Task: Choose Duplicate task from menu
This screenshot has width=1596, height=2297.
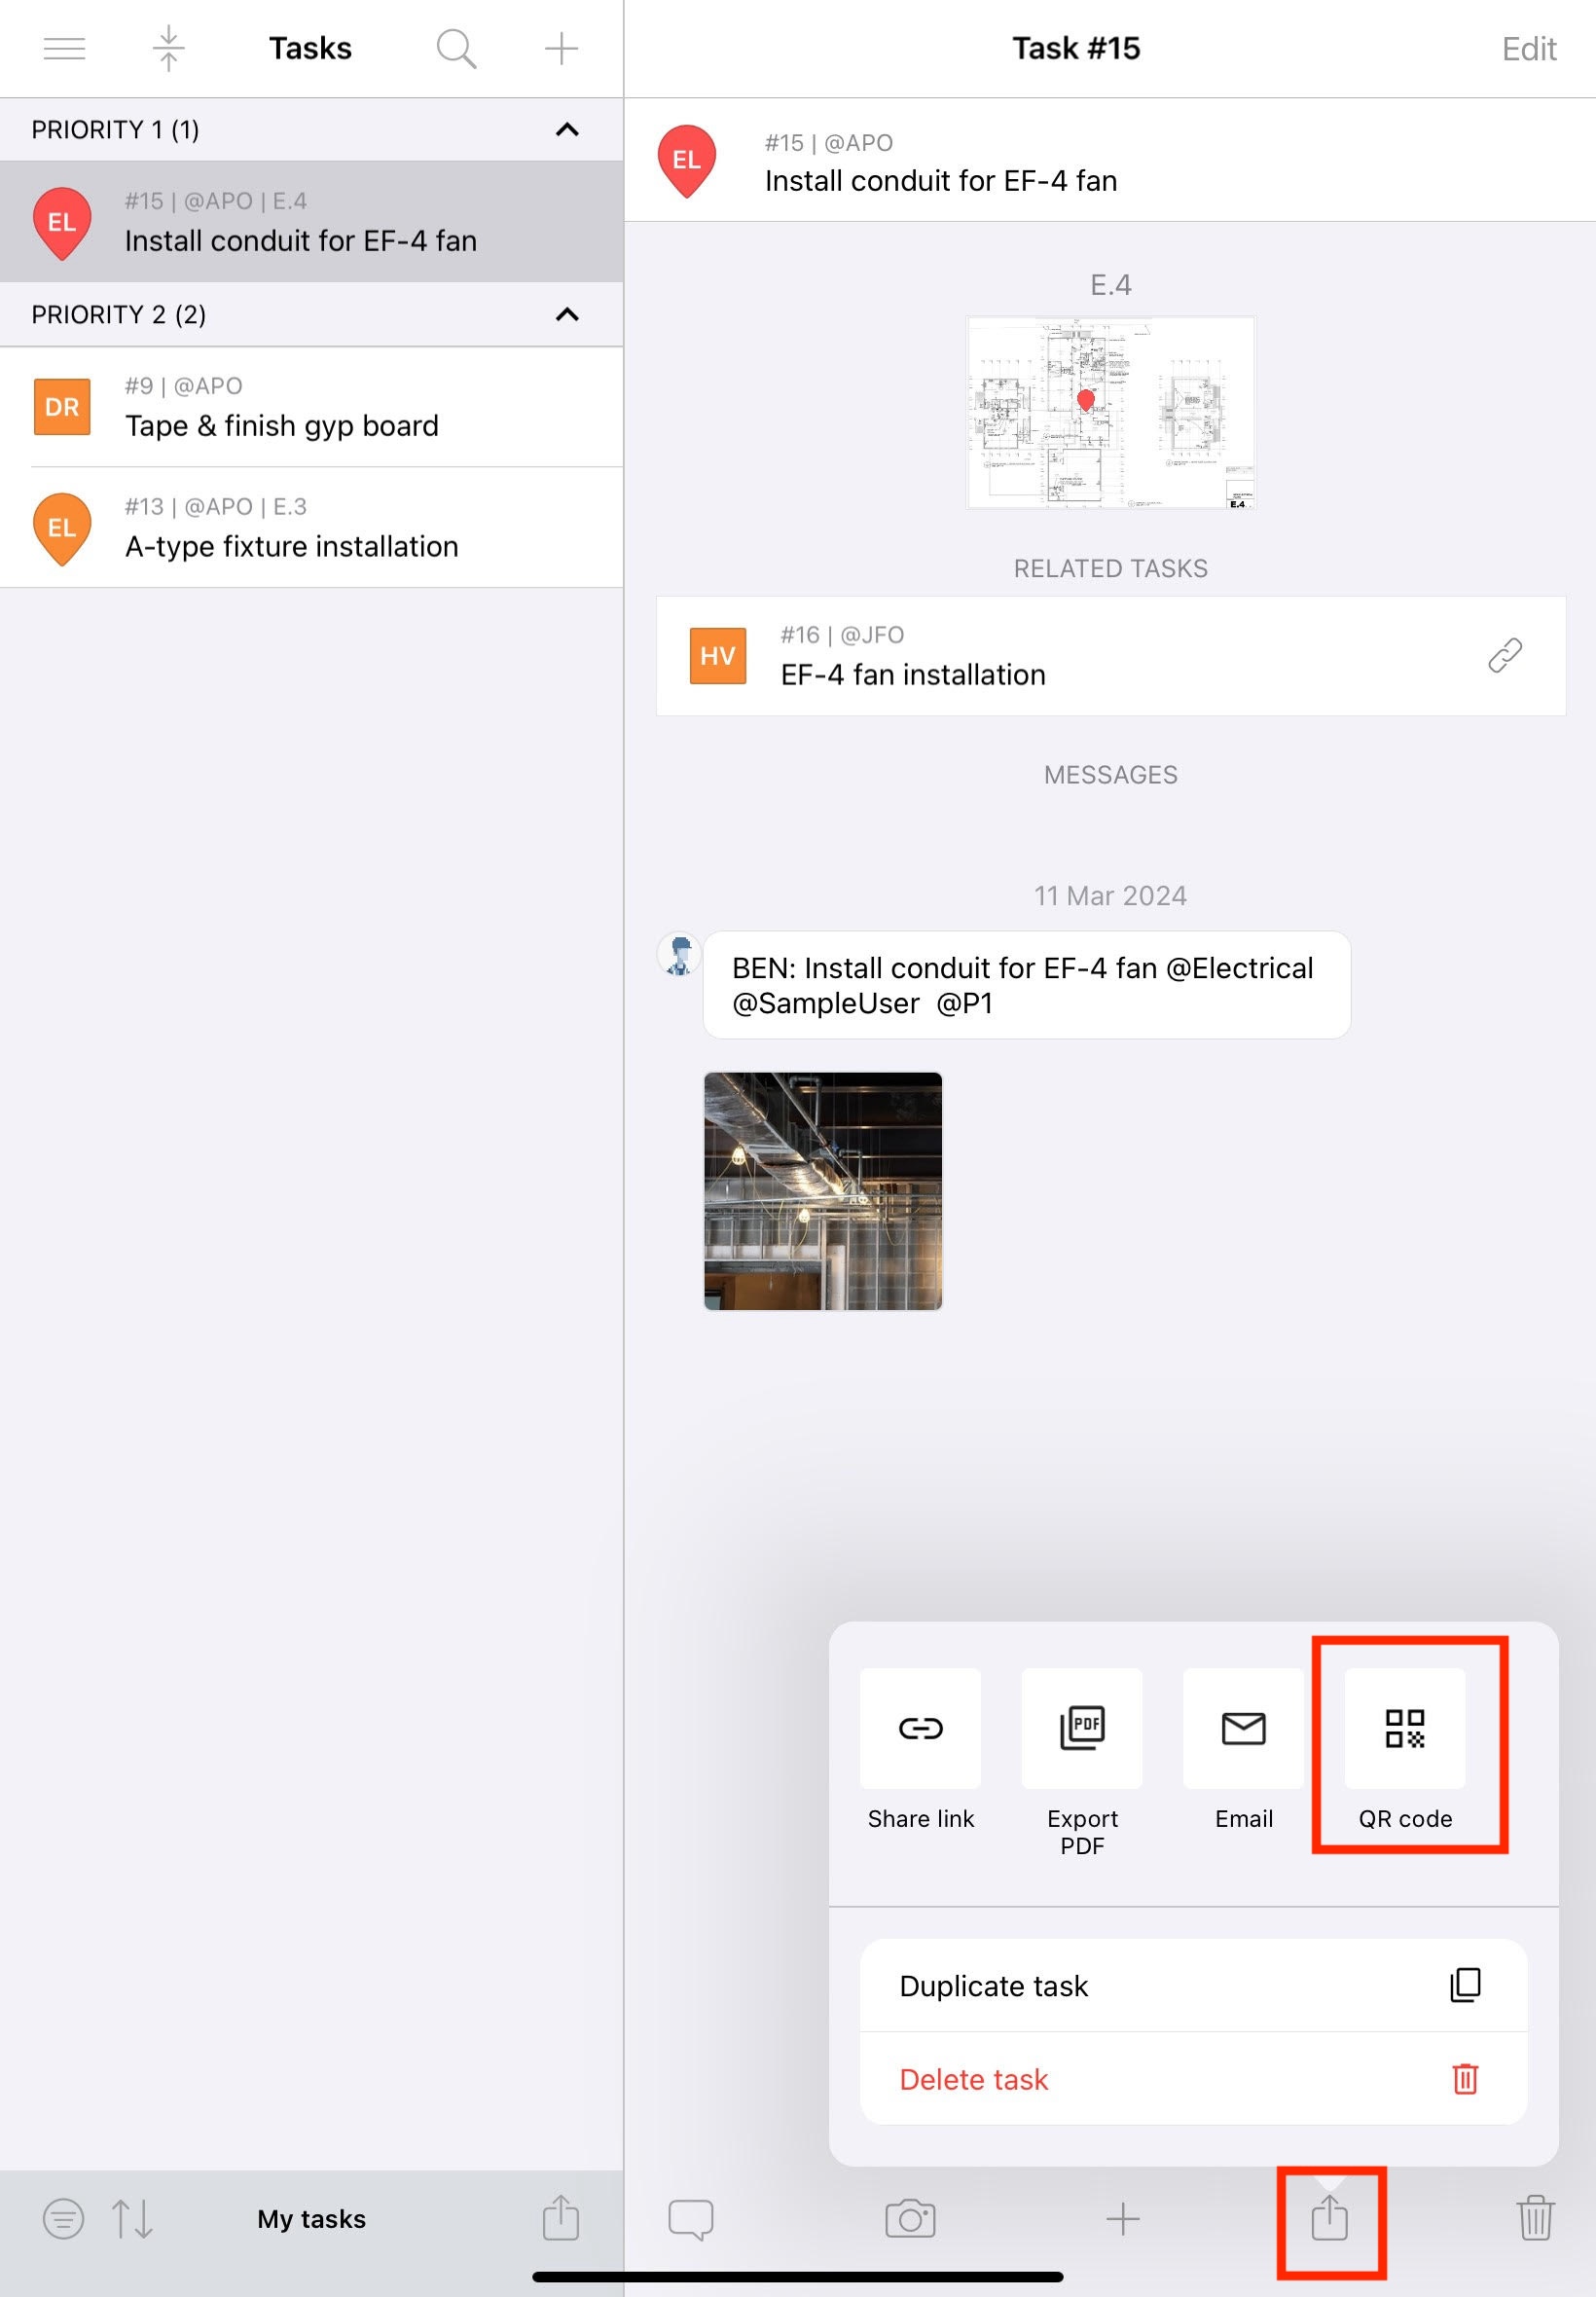Action: [x=1192, y=1986]
